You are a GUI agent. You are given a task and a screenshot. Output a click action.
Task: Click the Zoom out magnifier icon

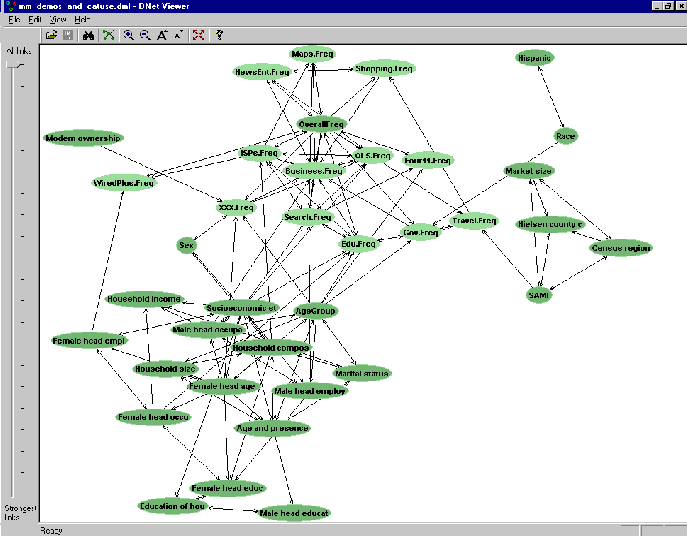pos(145,35)
